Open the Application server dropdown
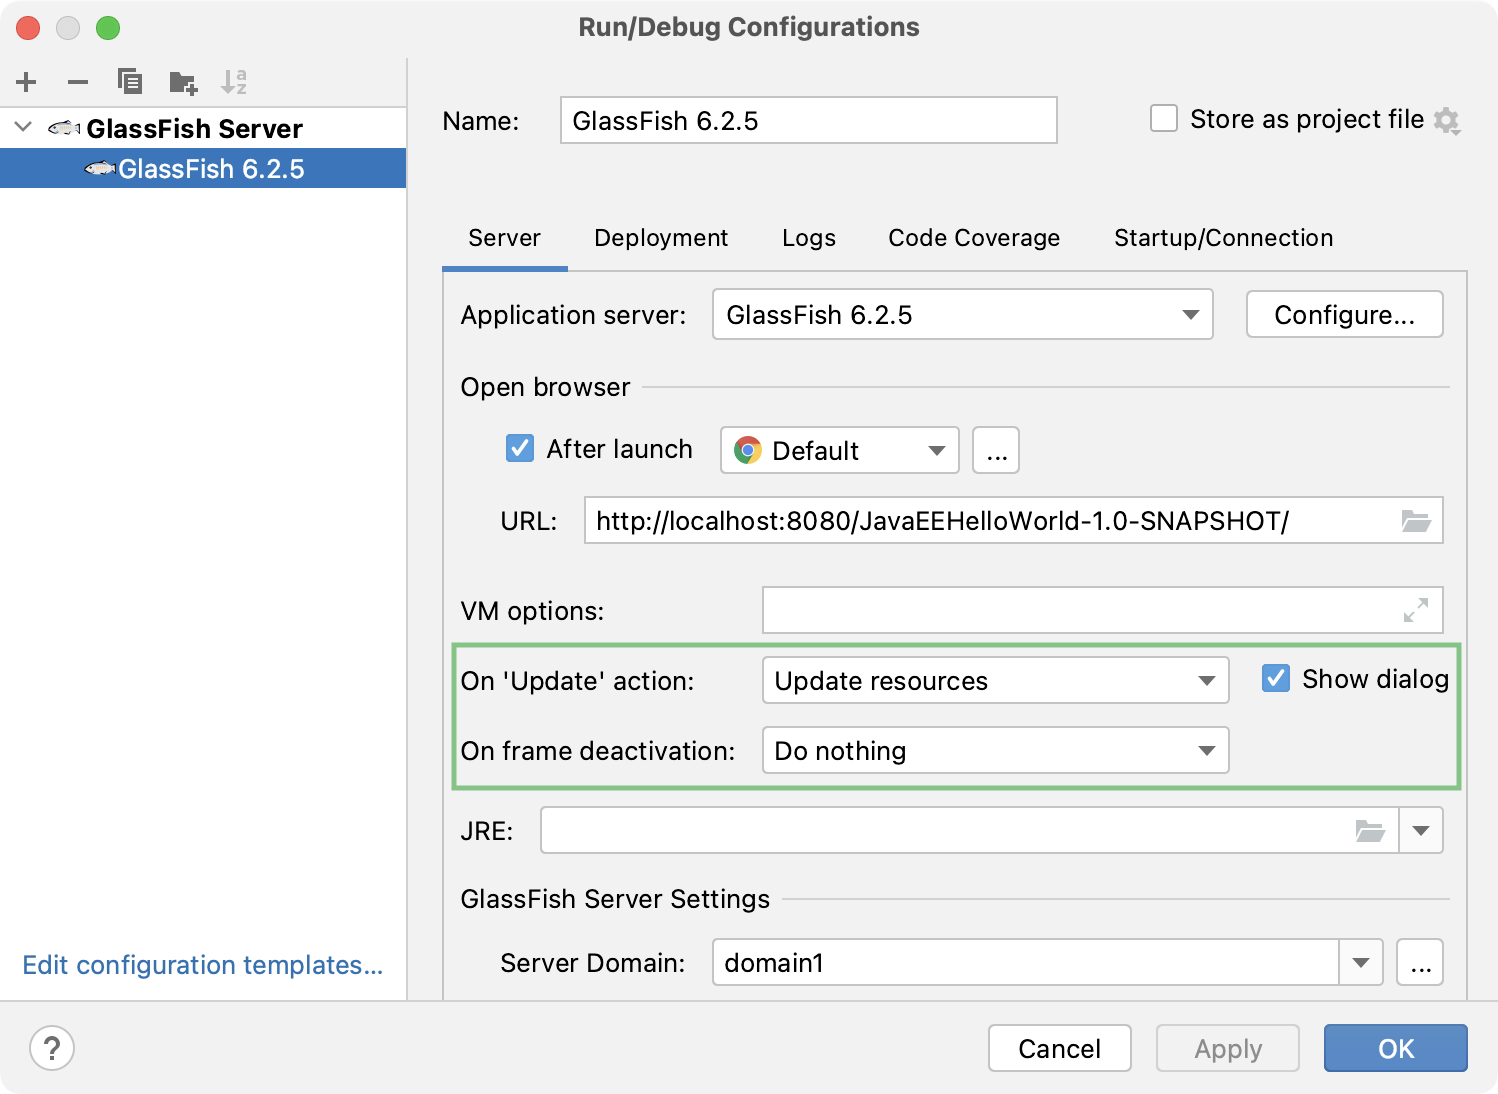The height and width of the screenshot is (1094, 1498). [962, 315]
